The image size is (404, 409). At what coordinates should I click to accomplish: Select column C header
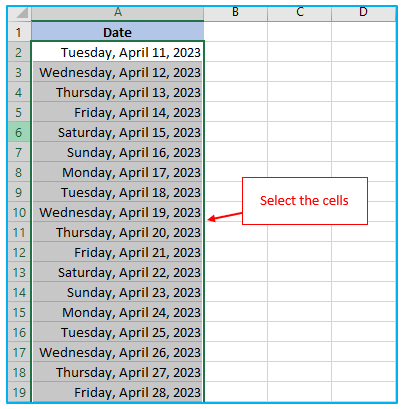pyautogui.click(x=299, y=14)
